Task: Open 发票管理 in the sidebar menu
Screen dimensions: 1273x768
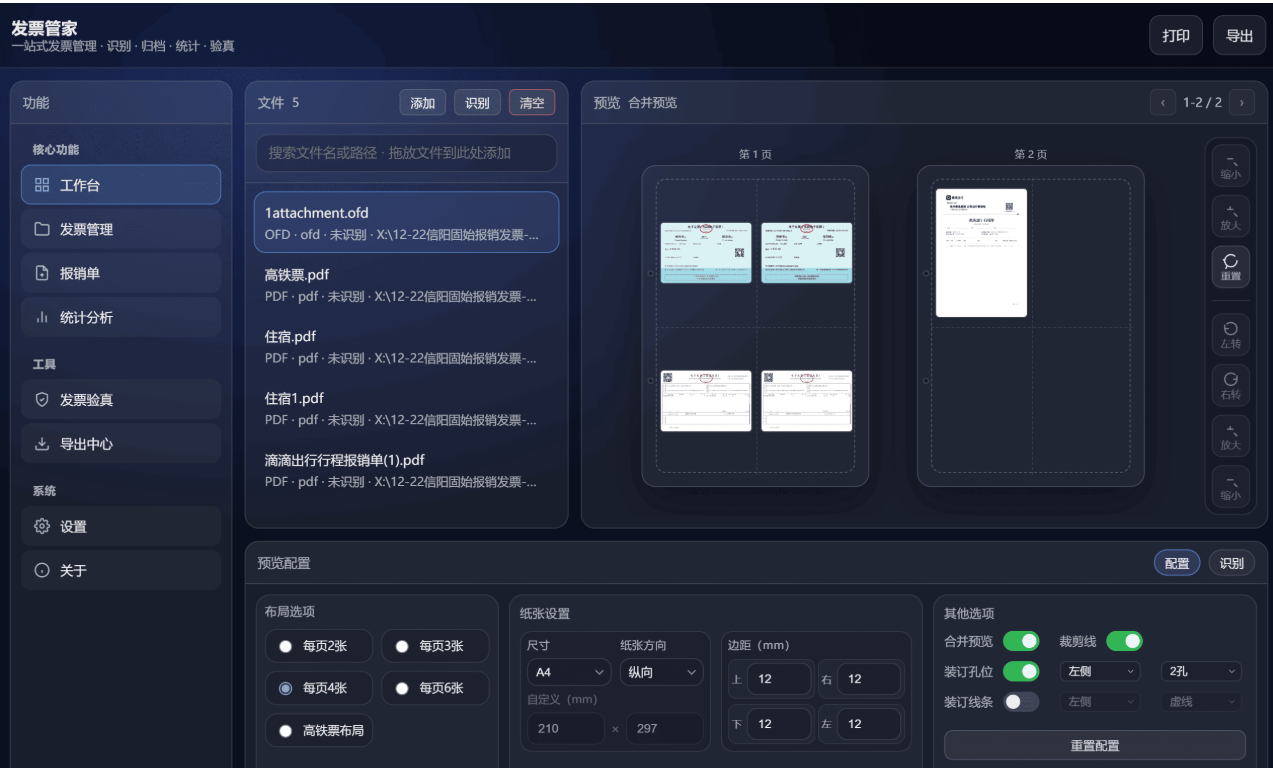Action: tap(120, 230)
